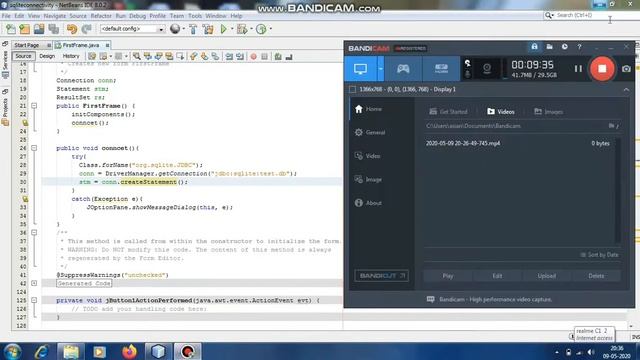Open the Tools menu
Screen dimensions: 640x360
pos(195,16)
